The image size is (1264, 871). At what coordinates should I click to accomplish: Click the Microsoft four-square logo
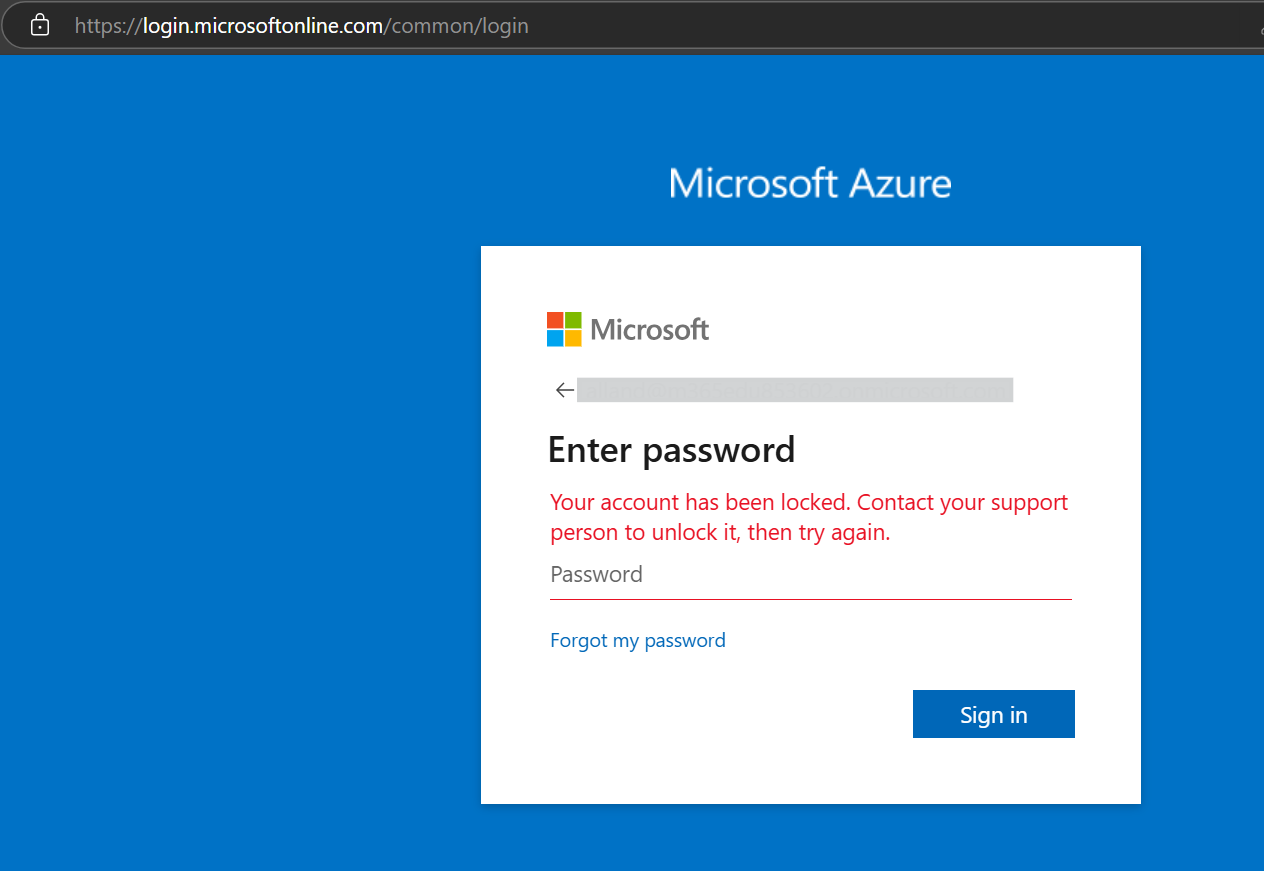pyautogui.click(x=565, y=329)
